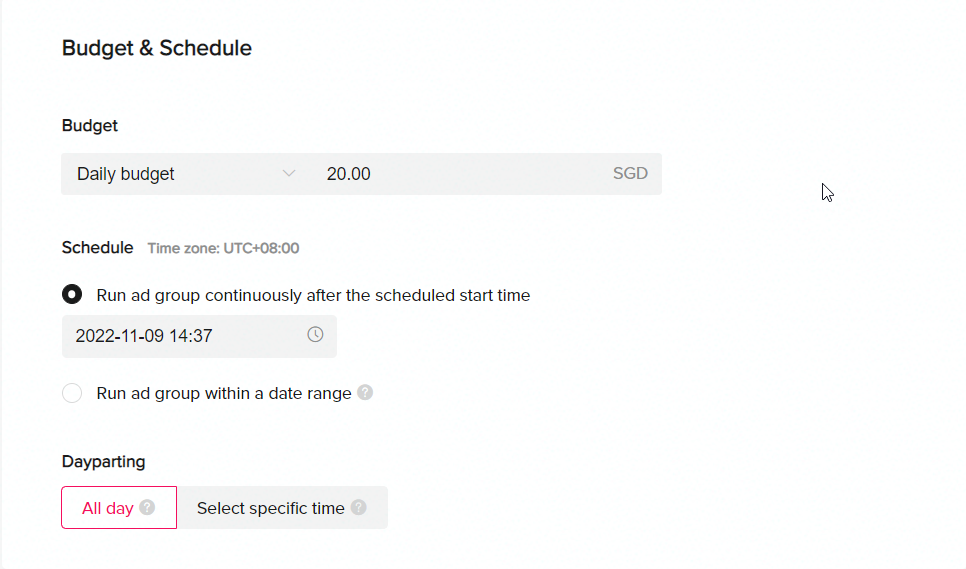Click the Budget section label
Viewport: 966px width, 569px height.
click(89, 126)
